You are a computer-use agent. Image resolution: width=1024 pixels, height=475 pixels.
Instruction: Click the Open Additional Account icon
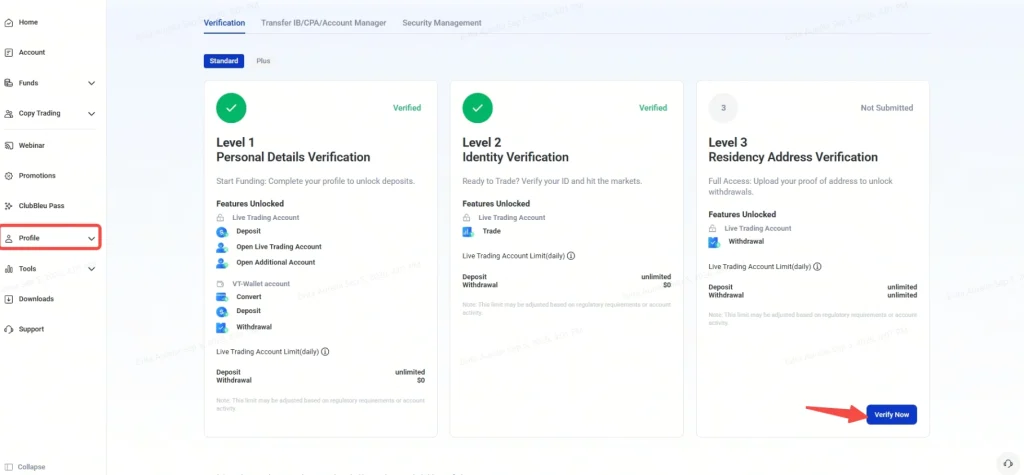coord(222,263)
